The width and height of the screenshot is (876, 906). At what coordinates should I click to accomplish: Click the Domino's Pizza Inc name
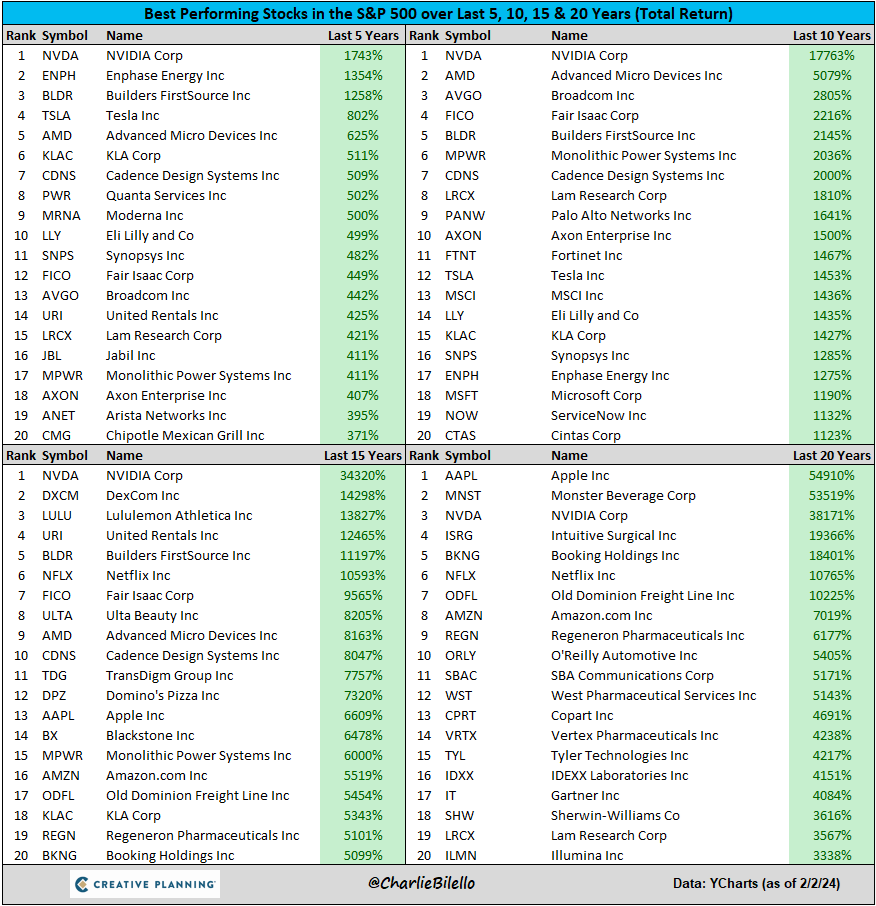coord(163,696)
